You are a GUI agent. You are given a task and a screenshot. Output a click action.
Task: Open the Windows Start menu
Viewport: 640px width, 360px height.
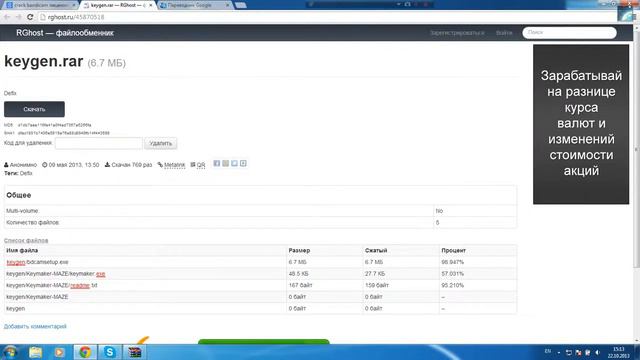point(10,352)
